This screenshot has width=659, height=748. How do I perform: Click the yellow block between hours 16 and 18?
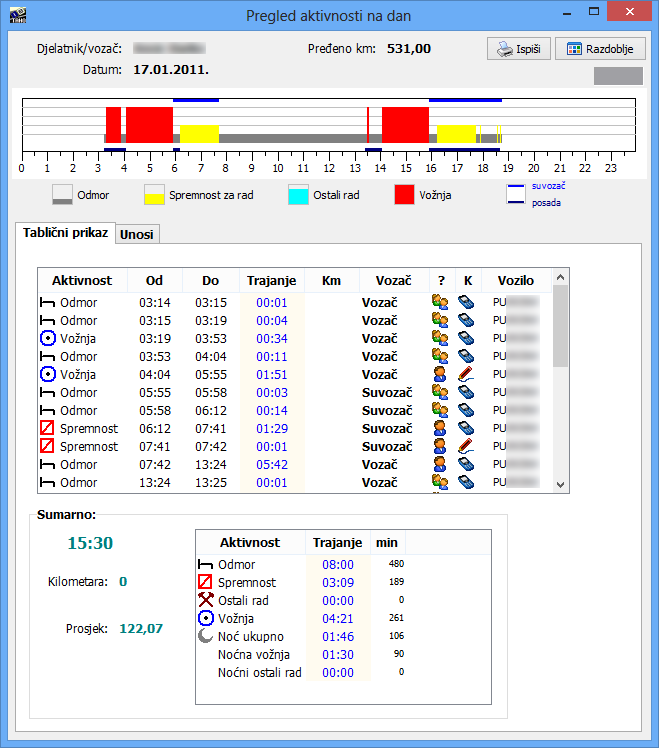(457, 134)
